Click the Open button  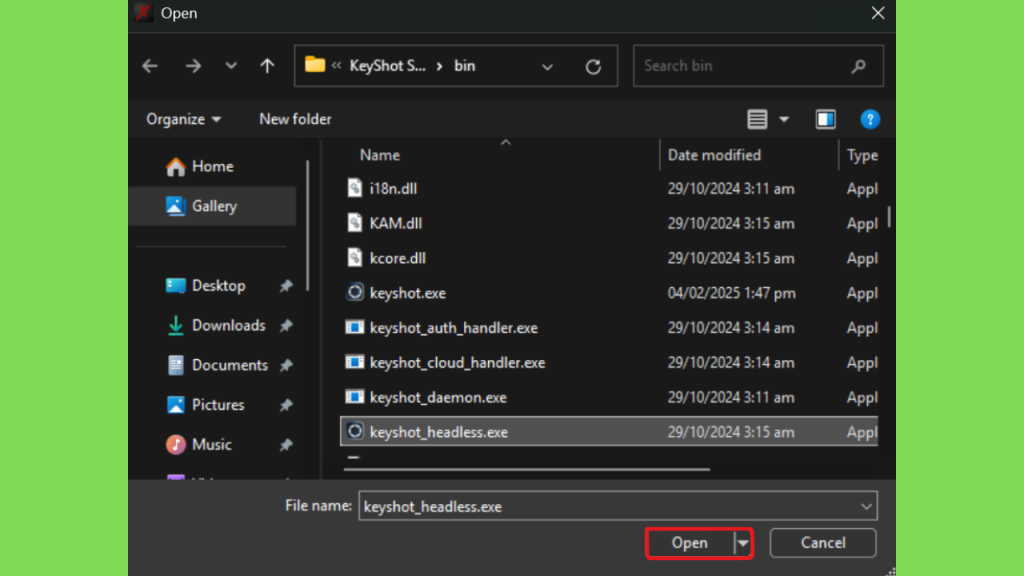tap(690, 543)
